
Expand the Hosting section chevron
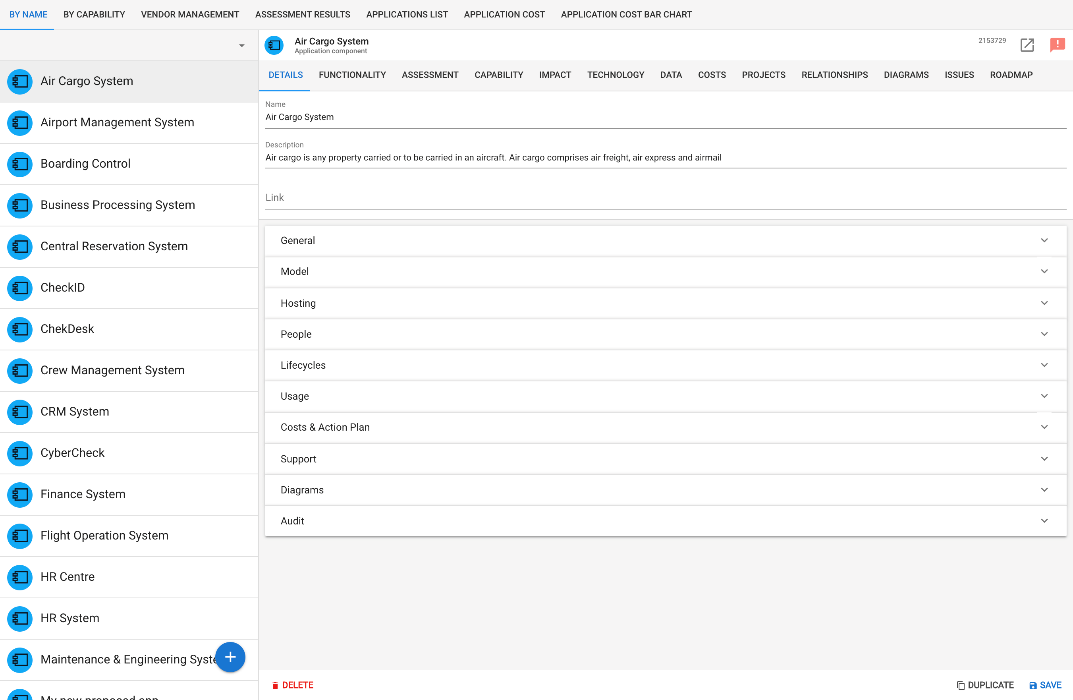[1044, 303]
